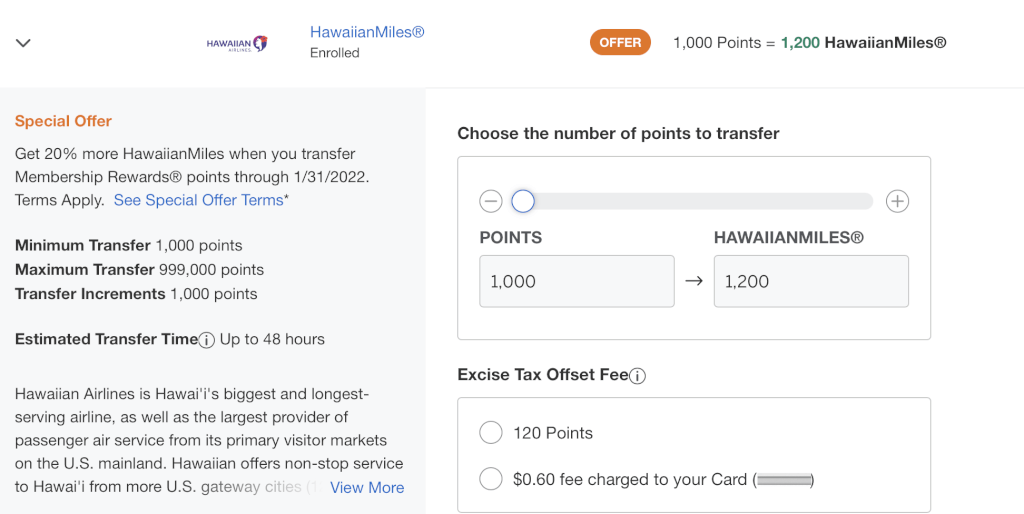
Task: Open See Special Offer Terms link
Action: (x=199, y=200)
